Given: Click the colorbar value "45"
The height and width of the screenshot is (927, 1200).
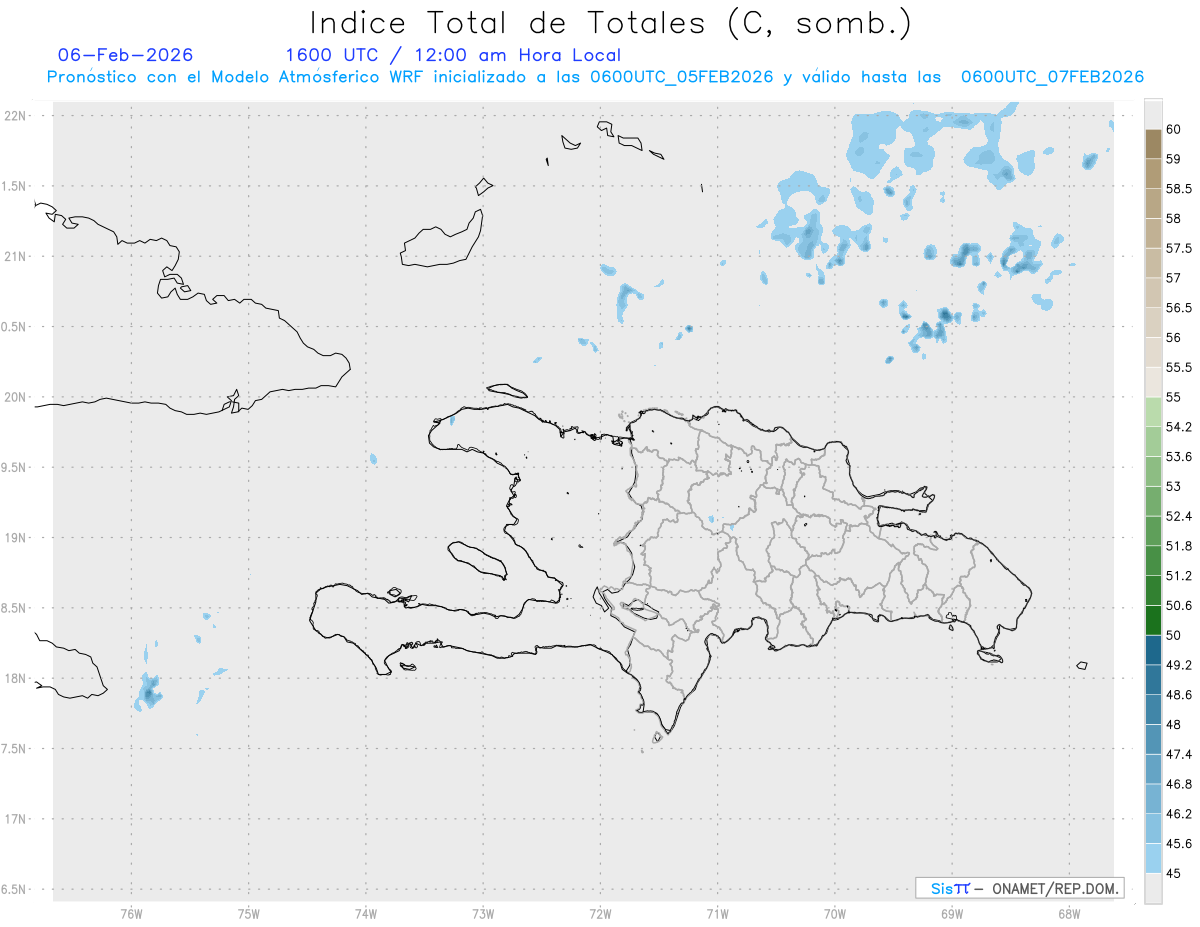Looking at the screenshot, I should point(1174,873).
